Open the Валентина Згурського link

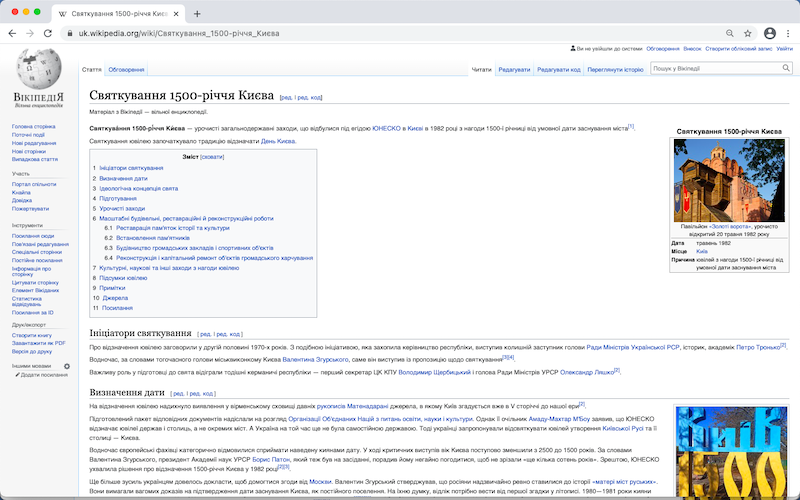pos(315,360)
